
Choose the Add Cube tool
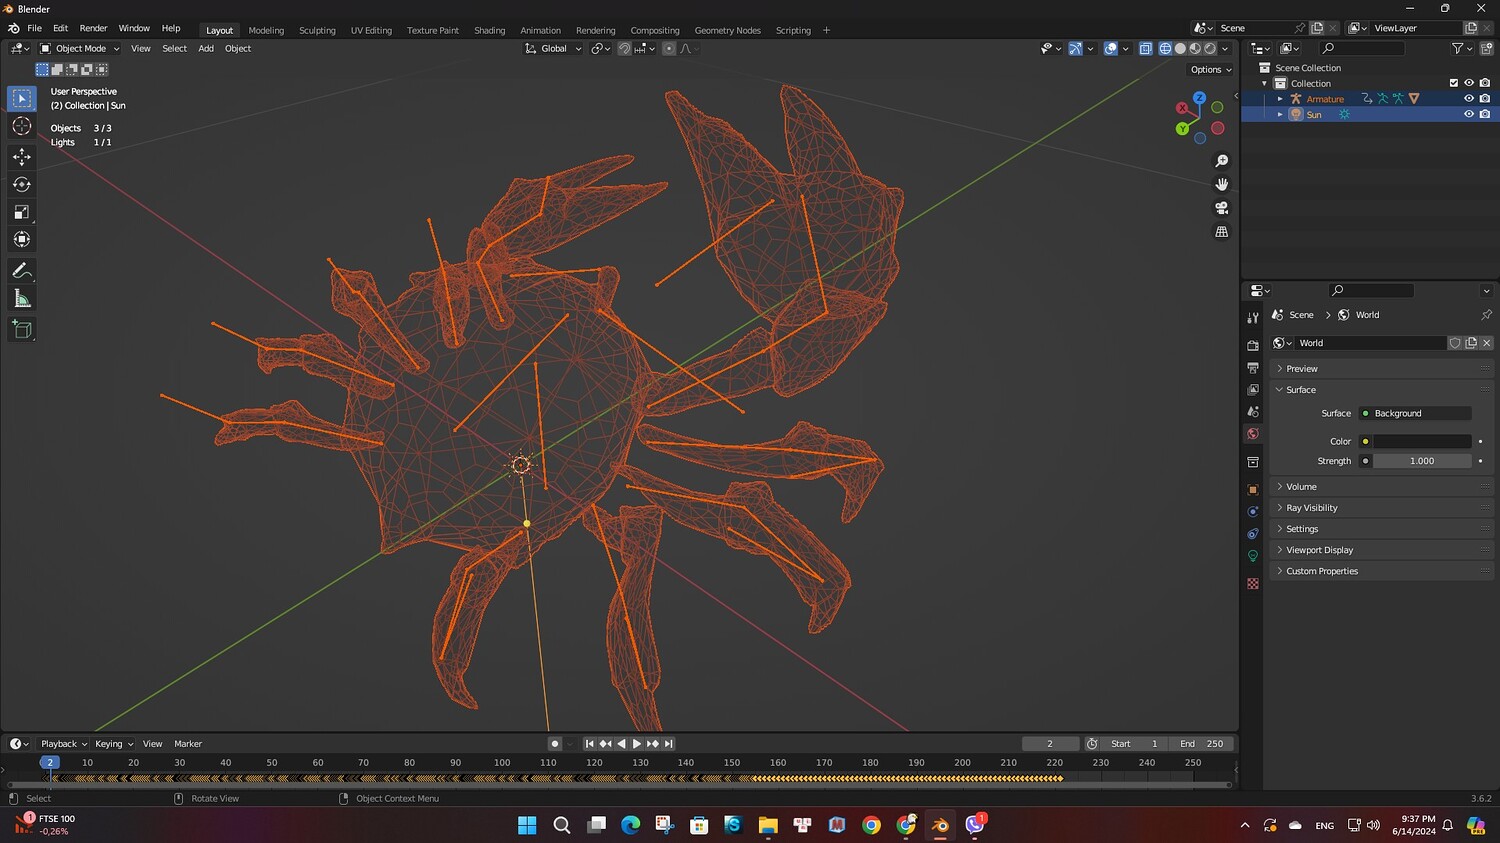point(22,330)
